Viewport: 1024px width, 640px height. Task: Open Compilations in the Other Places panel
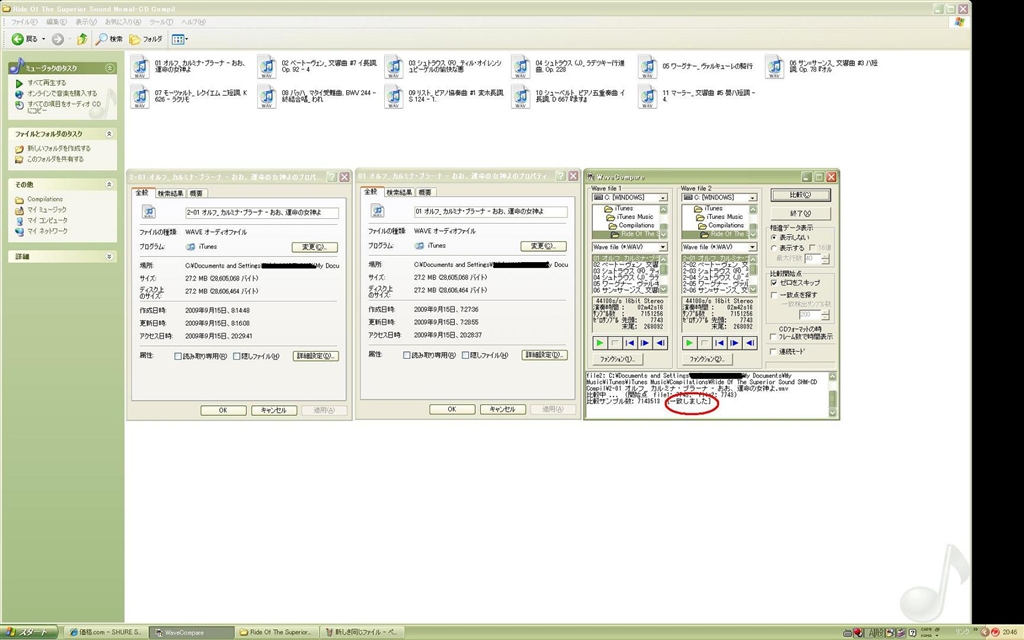45,199
